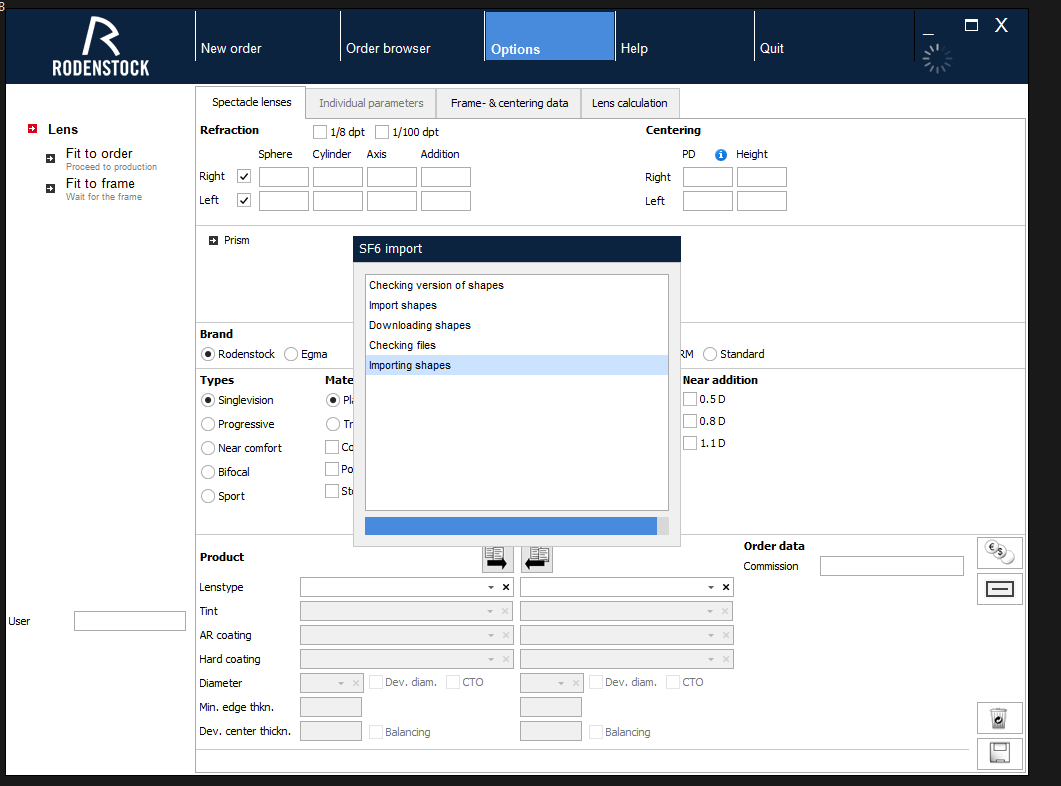
Task: Click the SF6 import progress bar
Action: 517,526
